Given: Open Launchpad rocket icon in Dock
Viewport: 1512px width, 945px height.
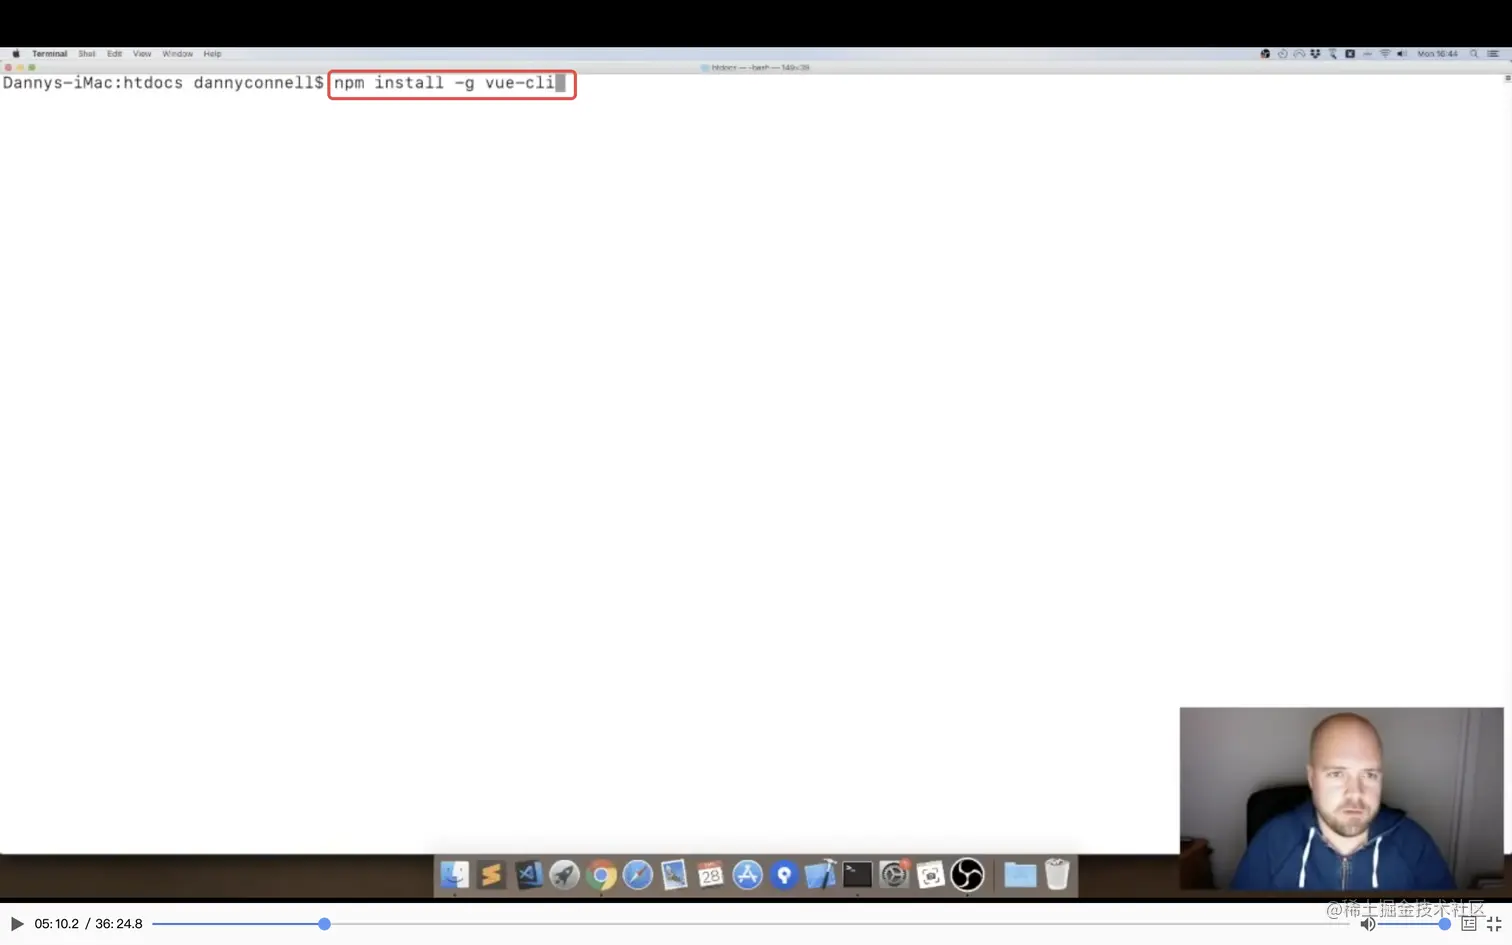Looking at the screenshot, I should coord(564,875).
